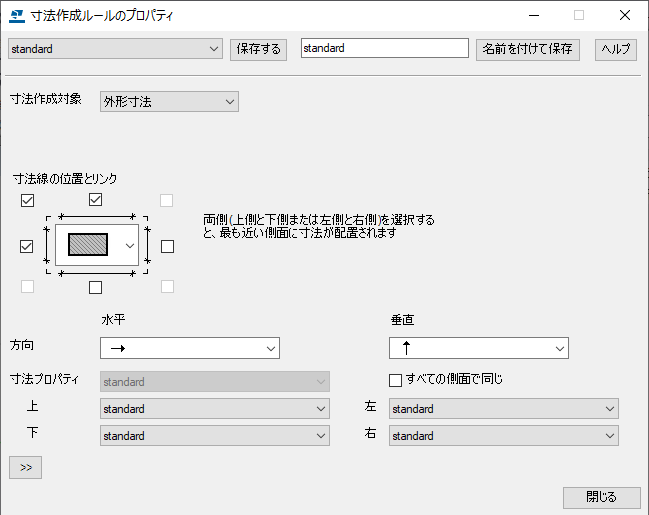Open the horizontal direction arrow dropdown
The height and width of the screenshot is (515, 649).
189,348
